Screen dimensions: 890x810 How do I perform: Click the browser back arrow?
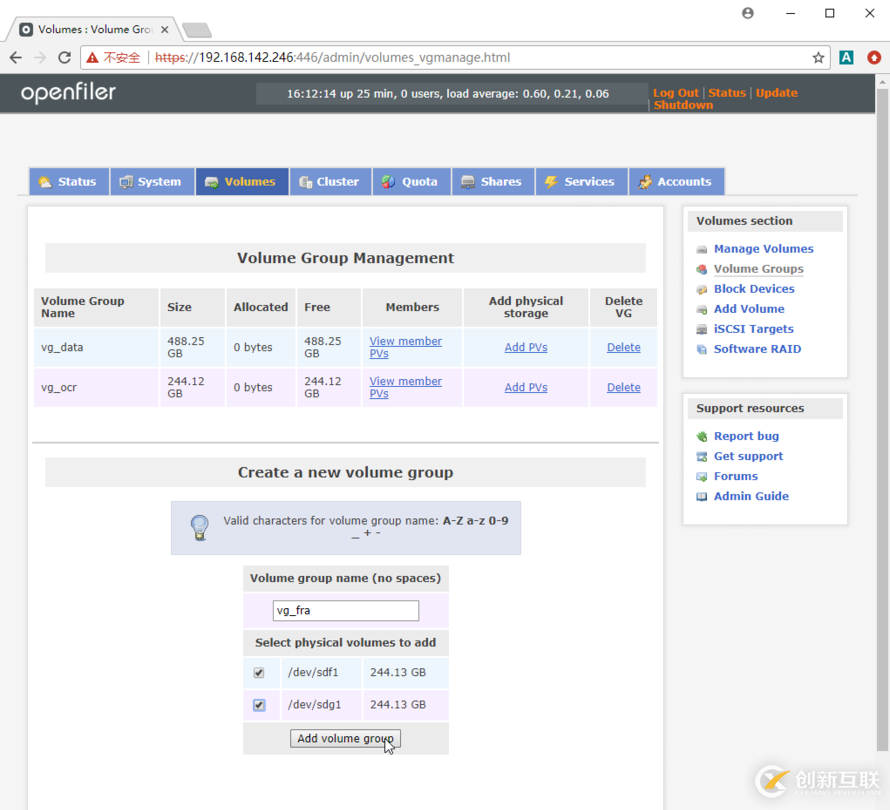[16, 58]
